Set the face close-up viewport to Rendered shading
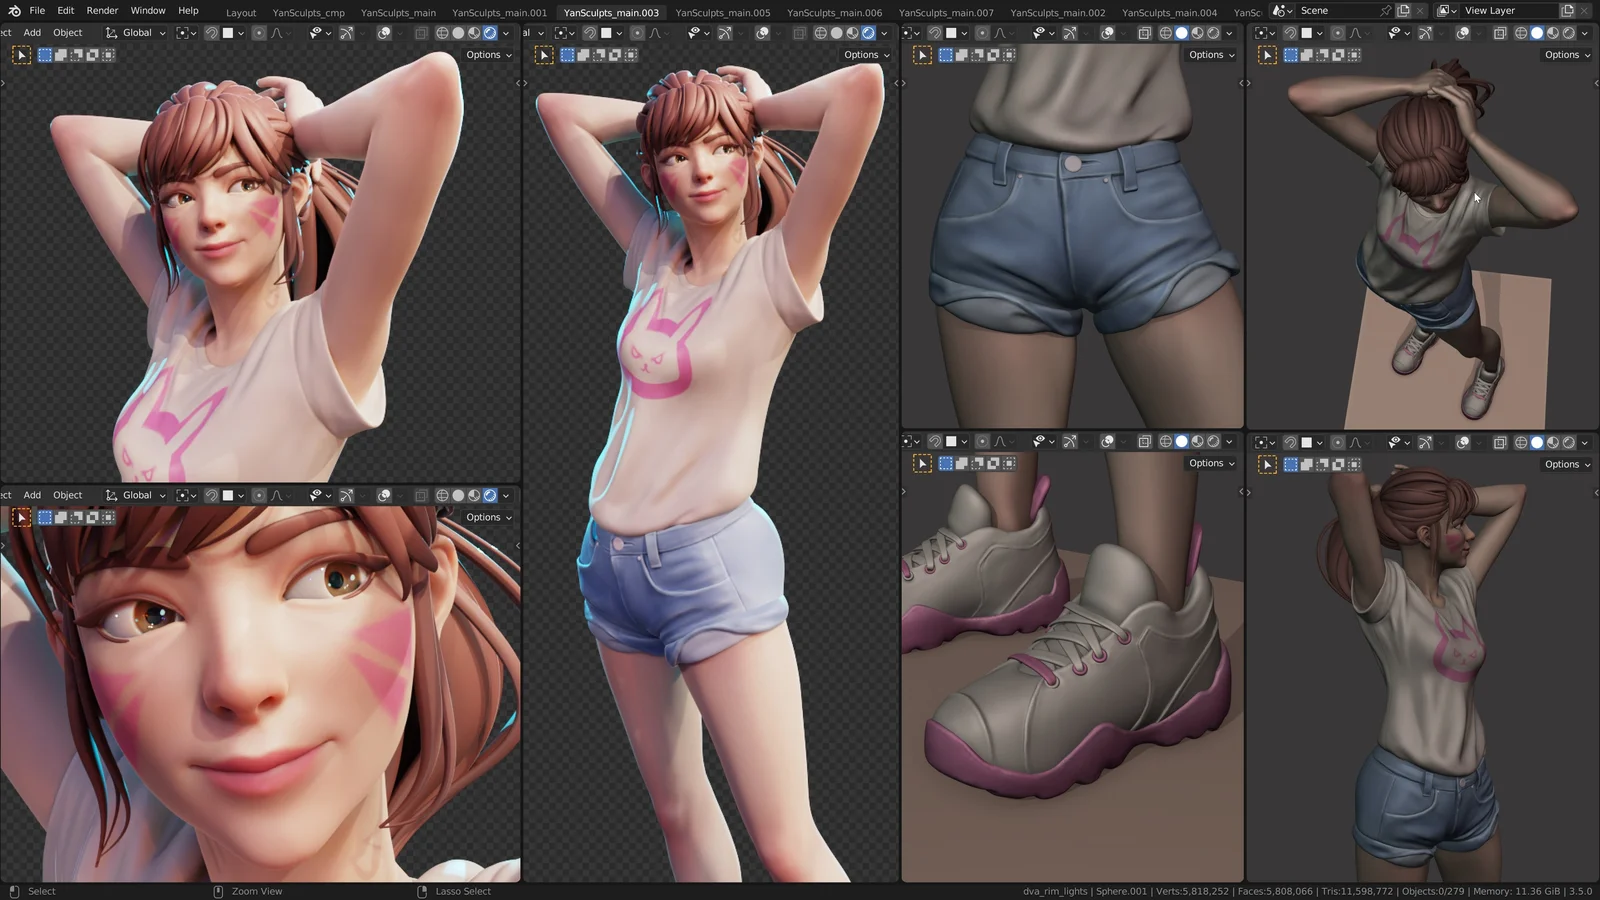The width and height of the screenshot is (1600, 900). (x=490, y=495)
